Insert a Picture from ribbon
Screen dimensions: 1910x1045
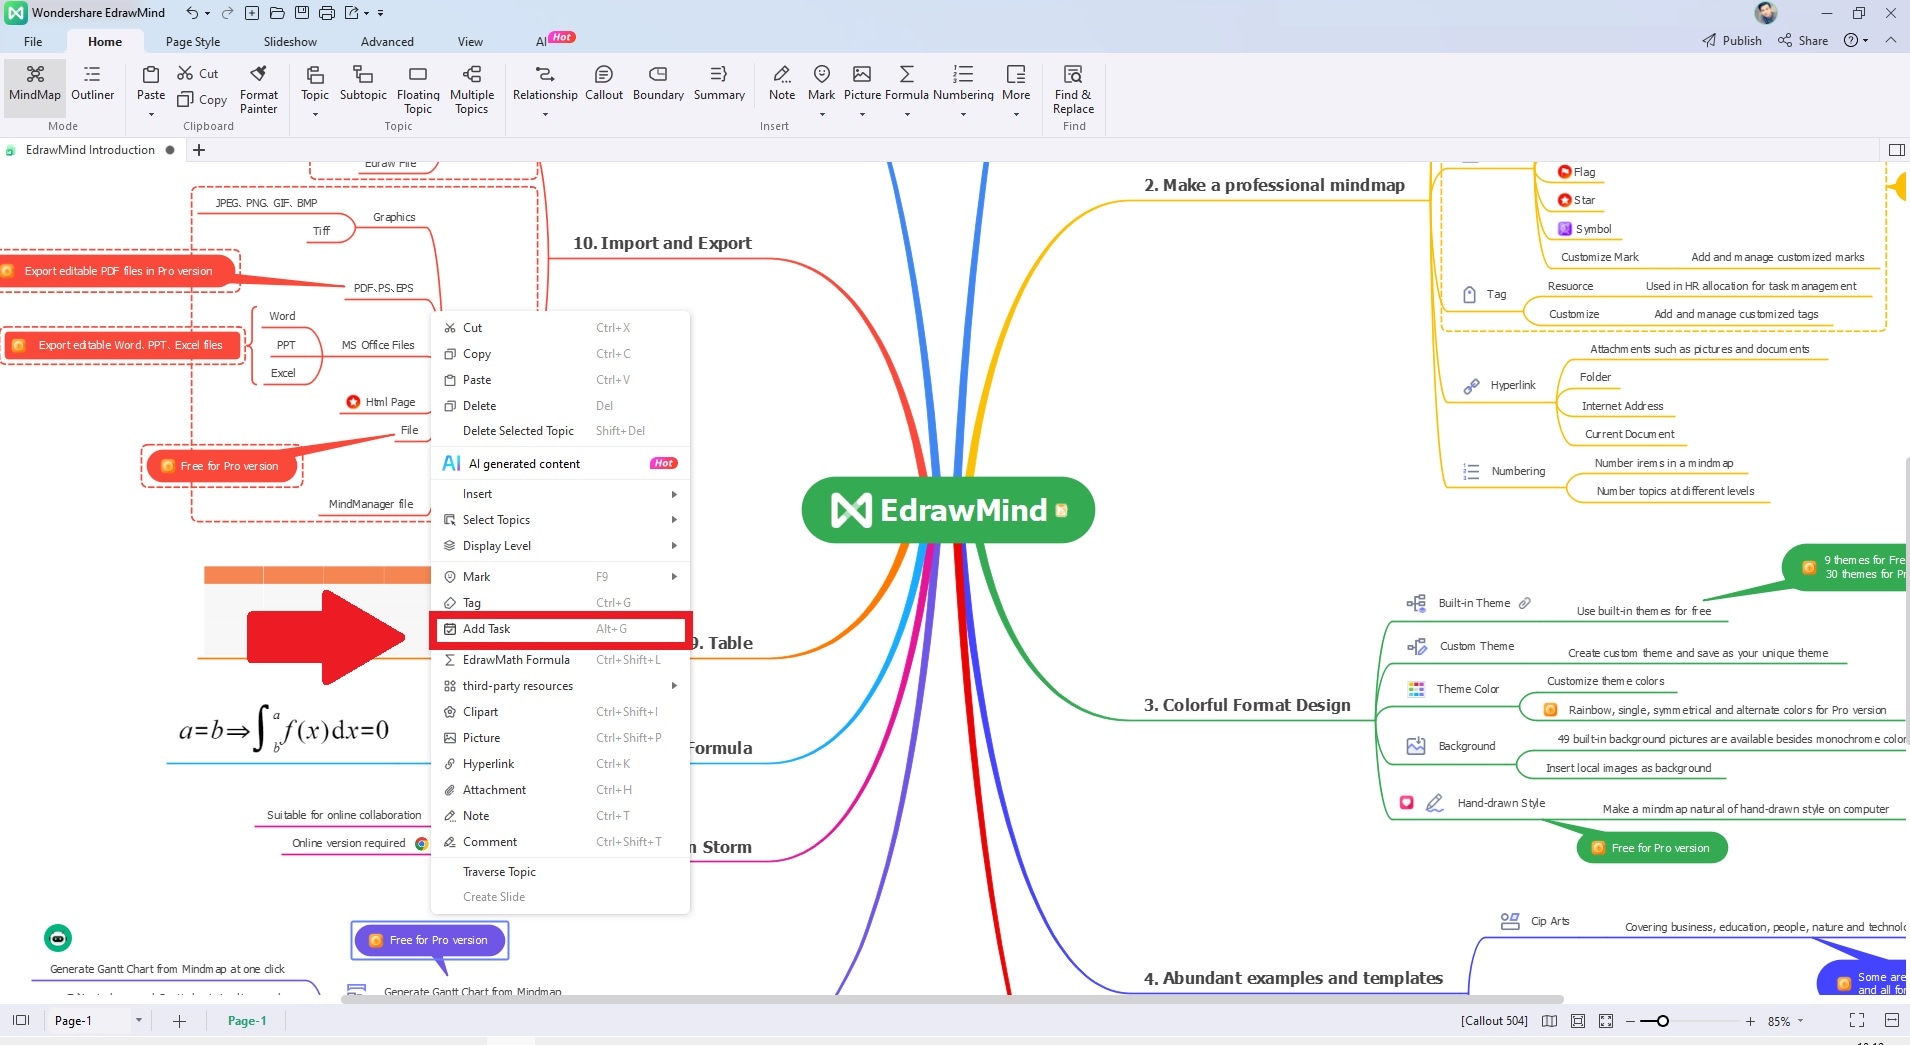coord(862,82)
